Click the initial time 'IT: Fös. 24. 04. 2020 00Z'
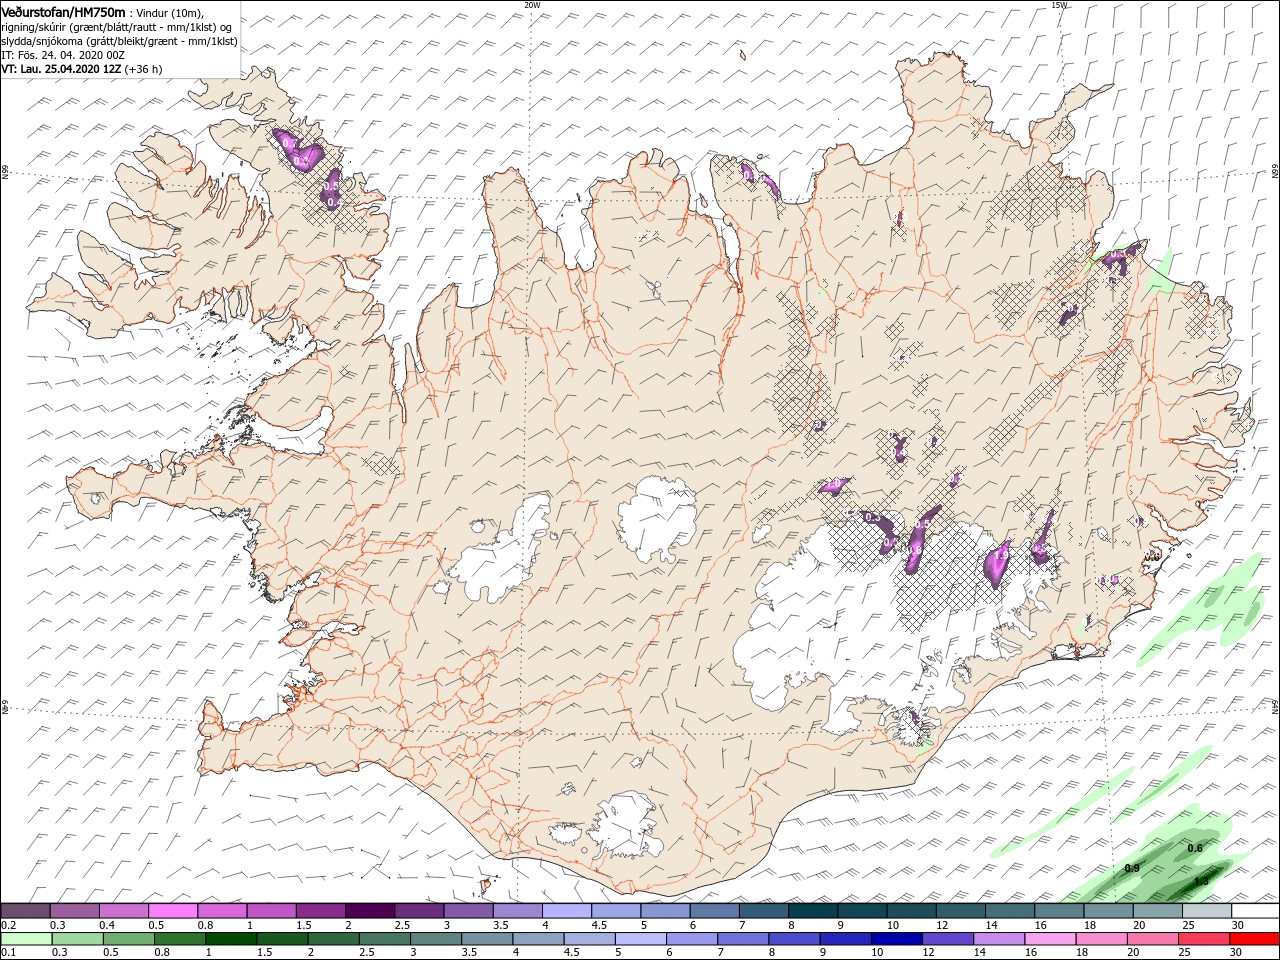The width and height of the screenshot is (1280, 960). tap(63, 55)
